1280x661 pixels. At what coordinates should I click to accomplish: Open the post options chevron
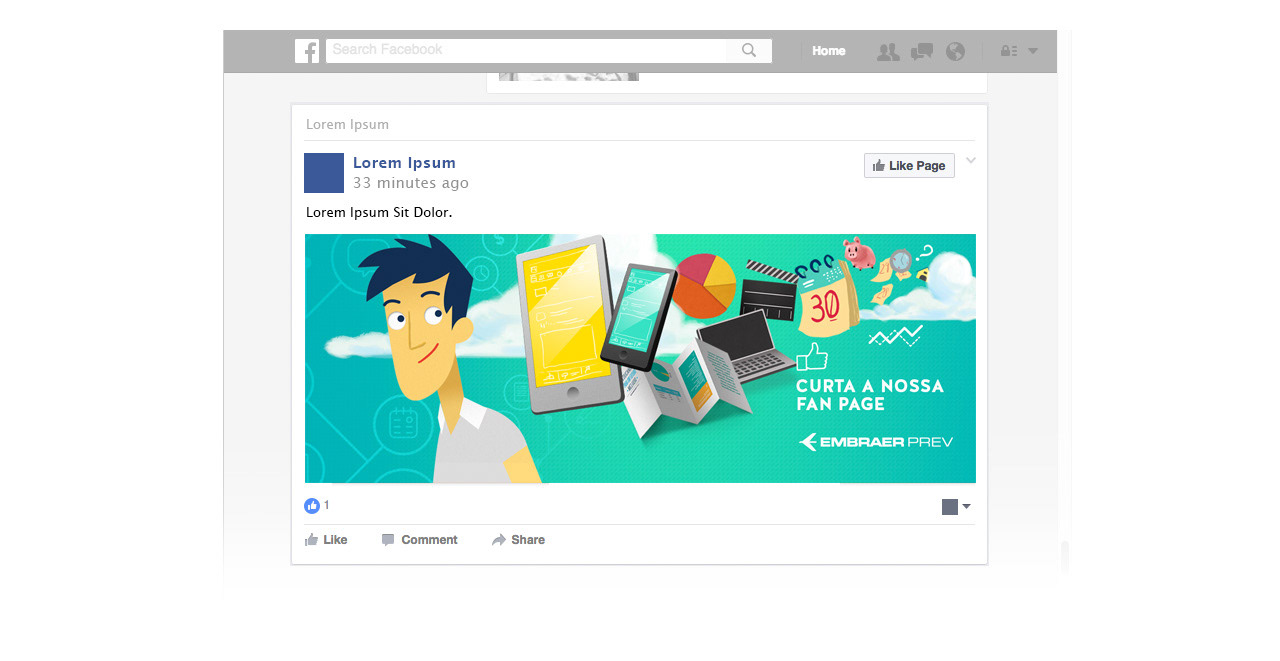coord(971,160)
